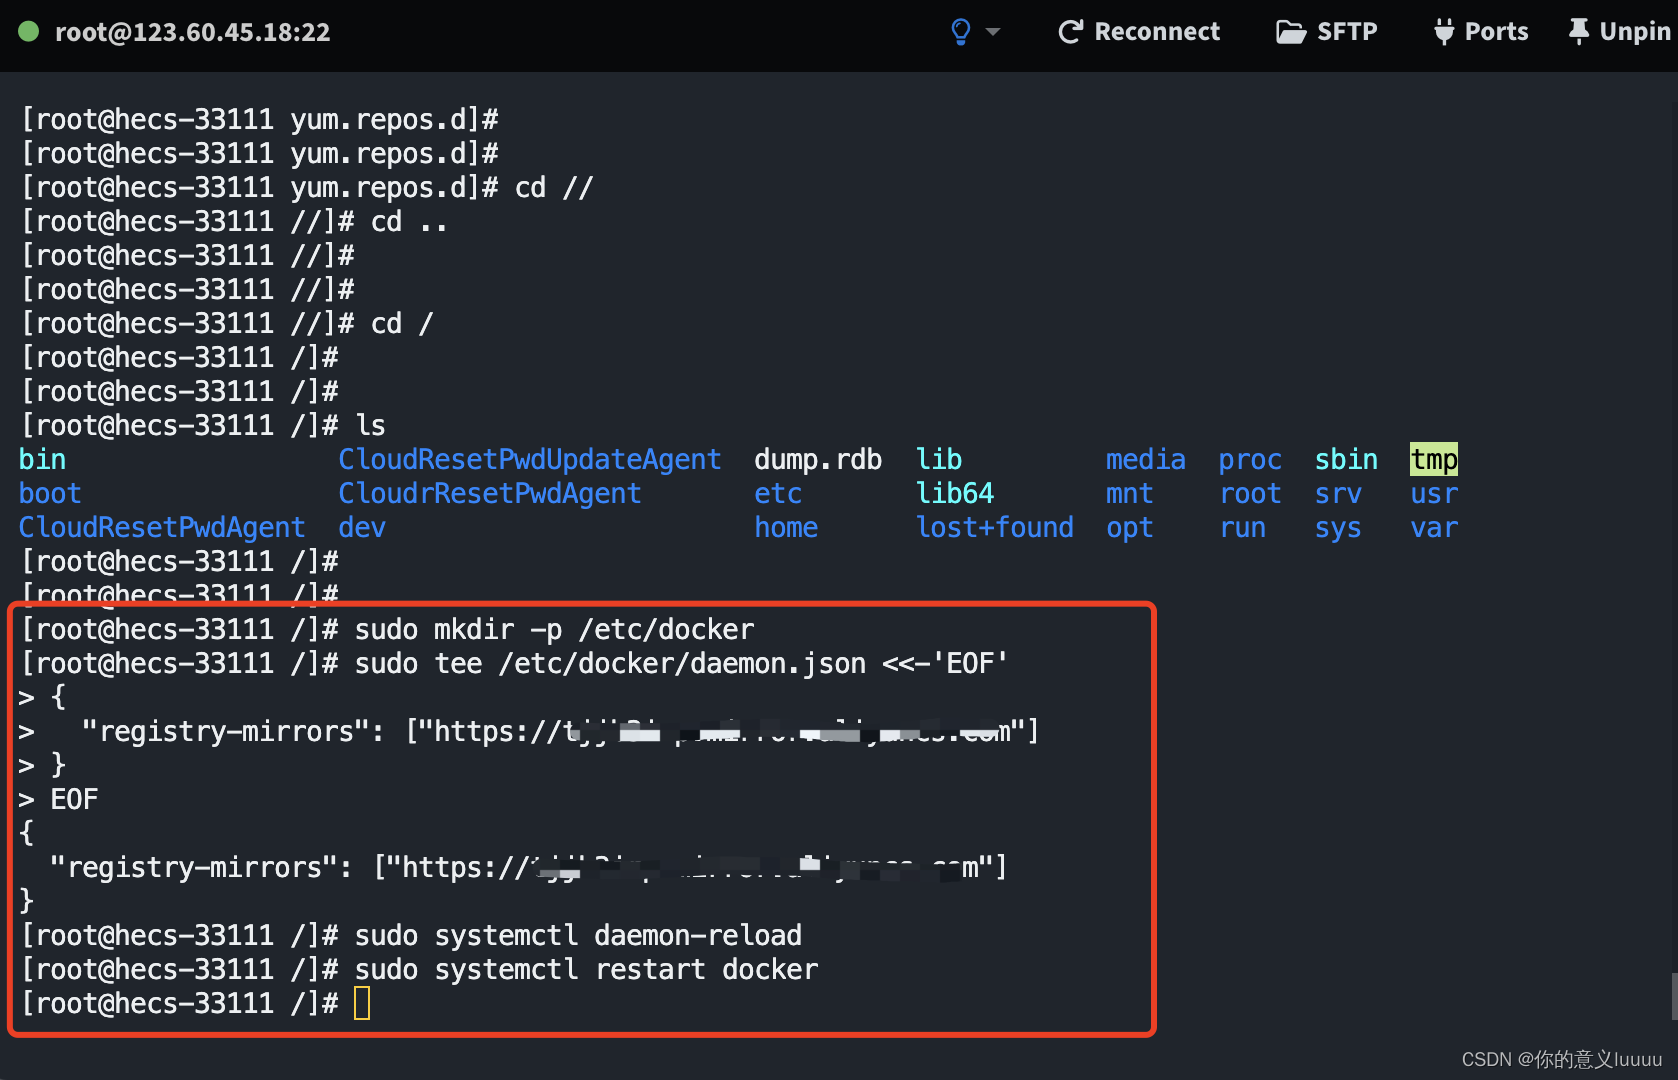Click the Reconnect button

(1139, 32)
